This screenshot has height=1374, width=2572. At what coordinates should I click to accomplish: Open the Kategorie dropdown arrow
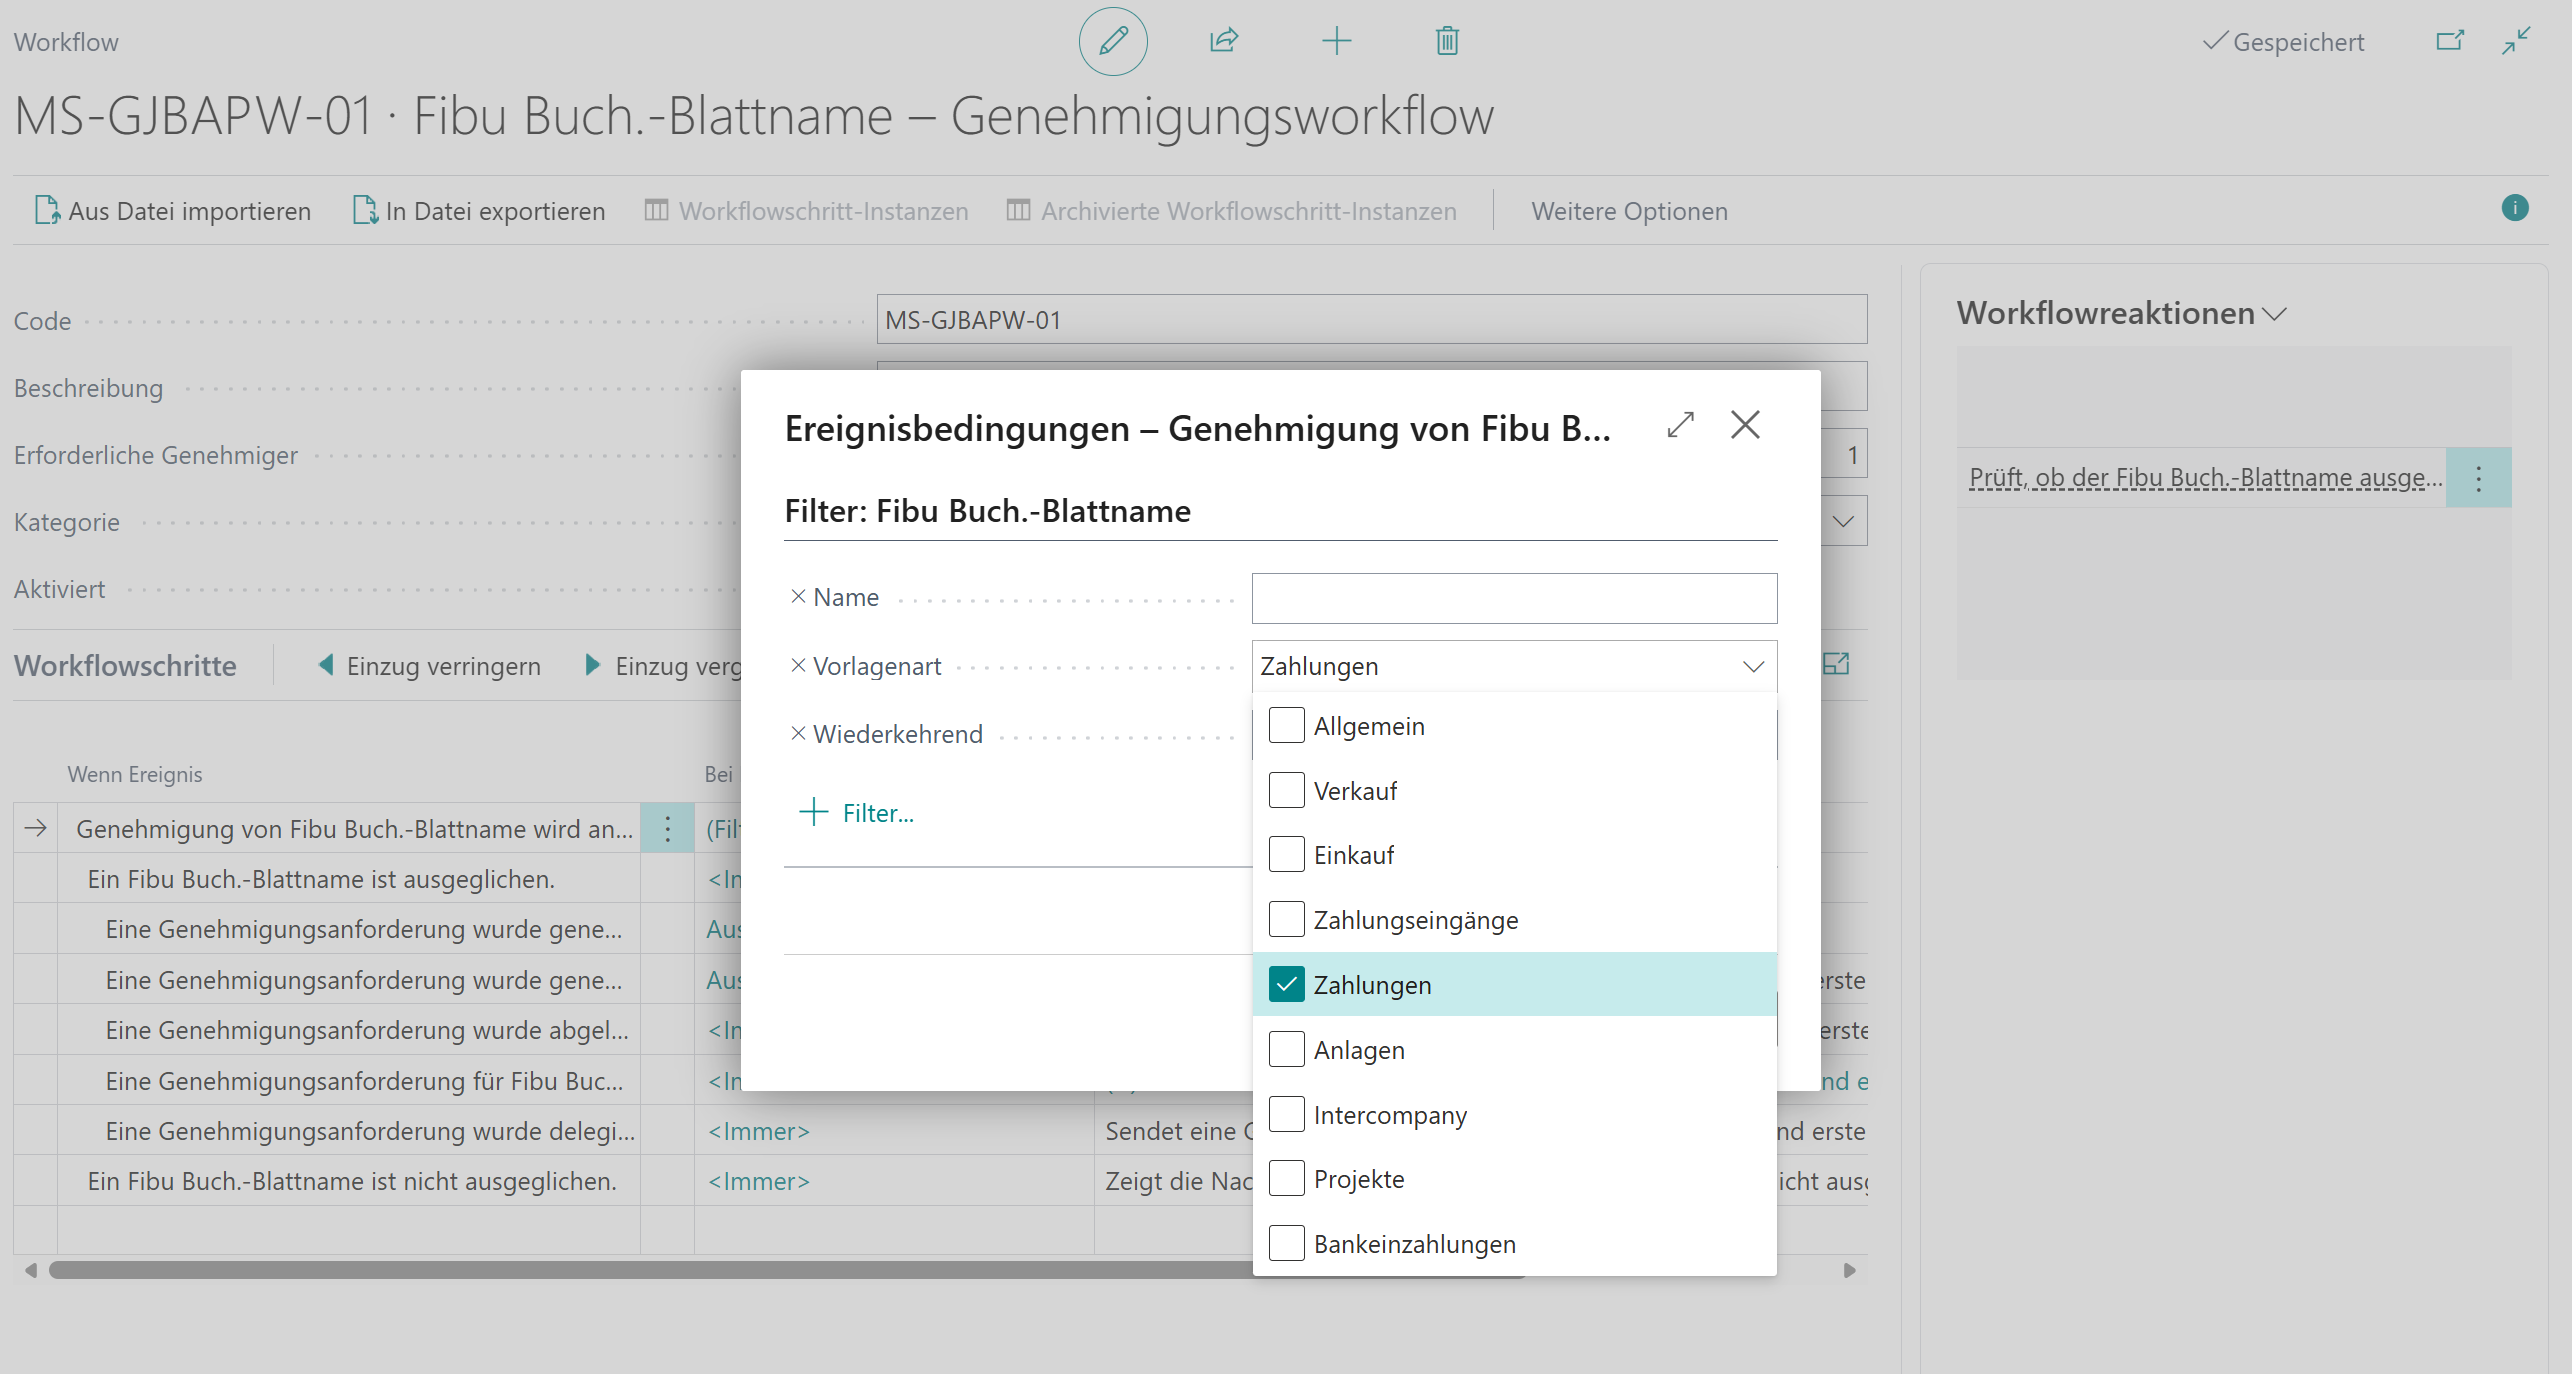[1843, 521]
